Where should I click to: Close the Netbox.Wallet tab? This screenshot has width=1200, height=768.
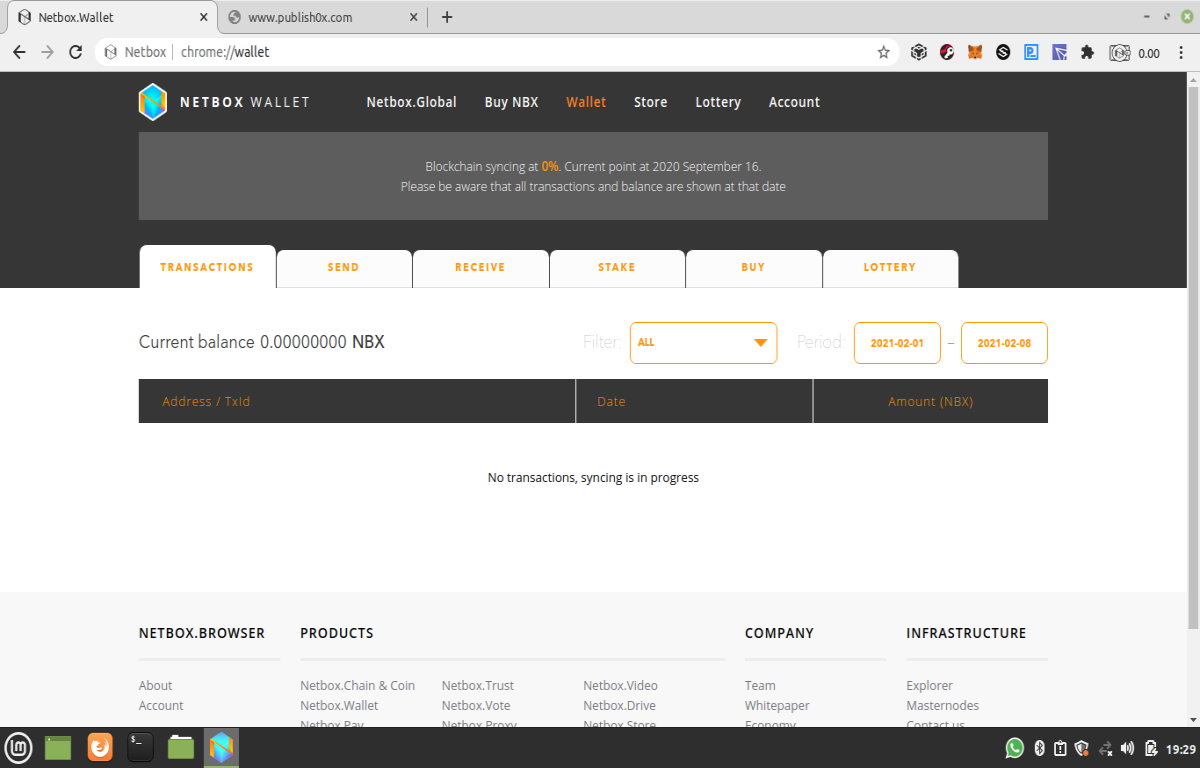[203, 17]
